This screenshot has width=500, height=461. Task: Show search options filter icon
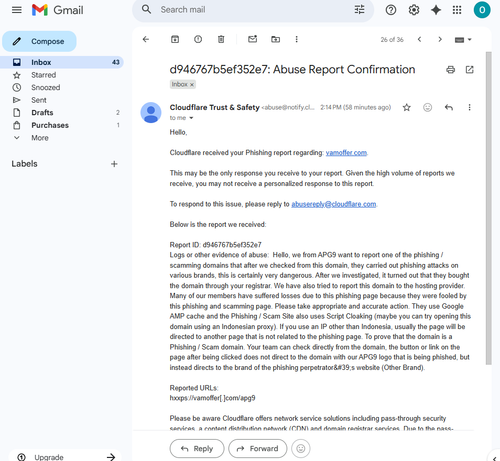359,10
